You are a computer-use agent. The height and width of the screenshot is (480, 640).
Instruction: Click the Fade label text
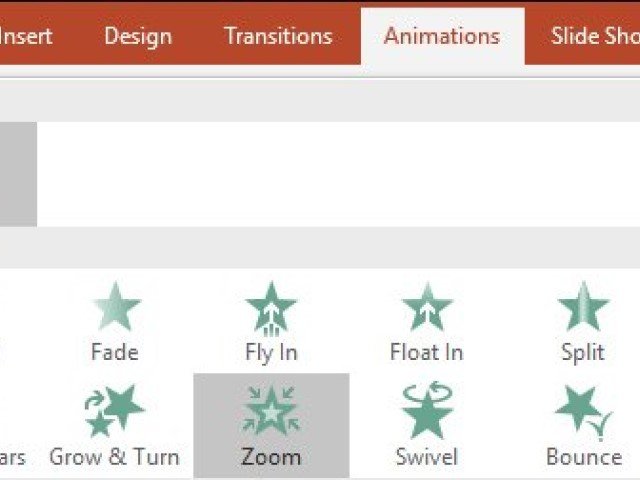click(115, 352)
